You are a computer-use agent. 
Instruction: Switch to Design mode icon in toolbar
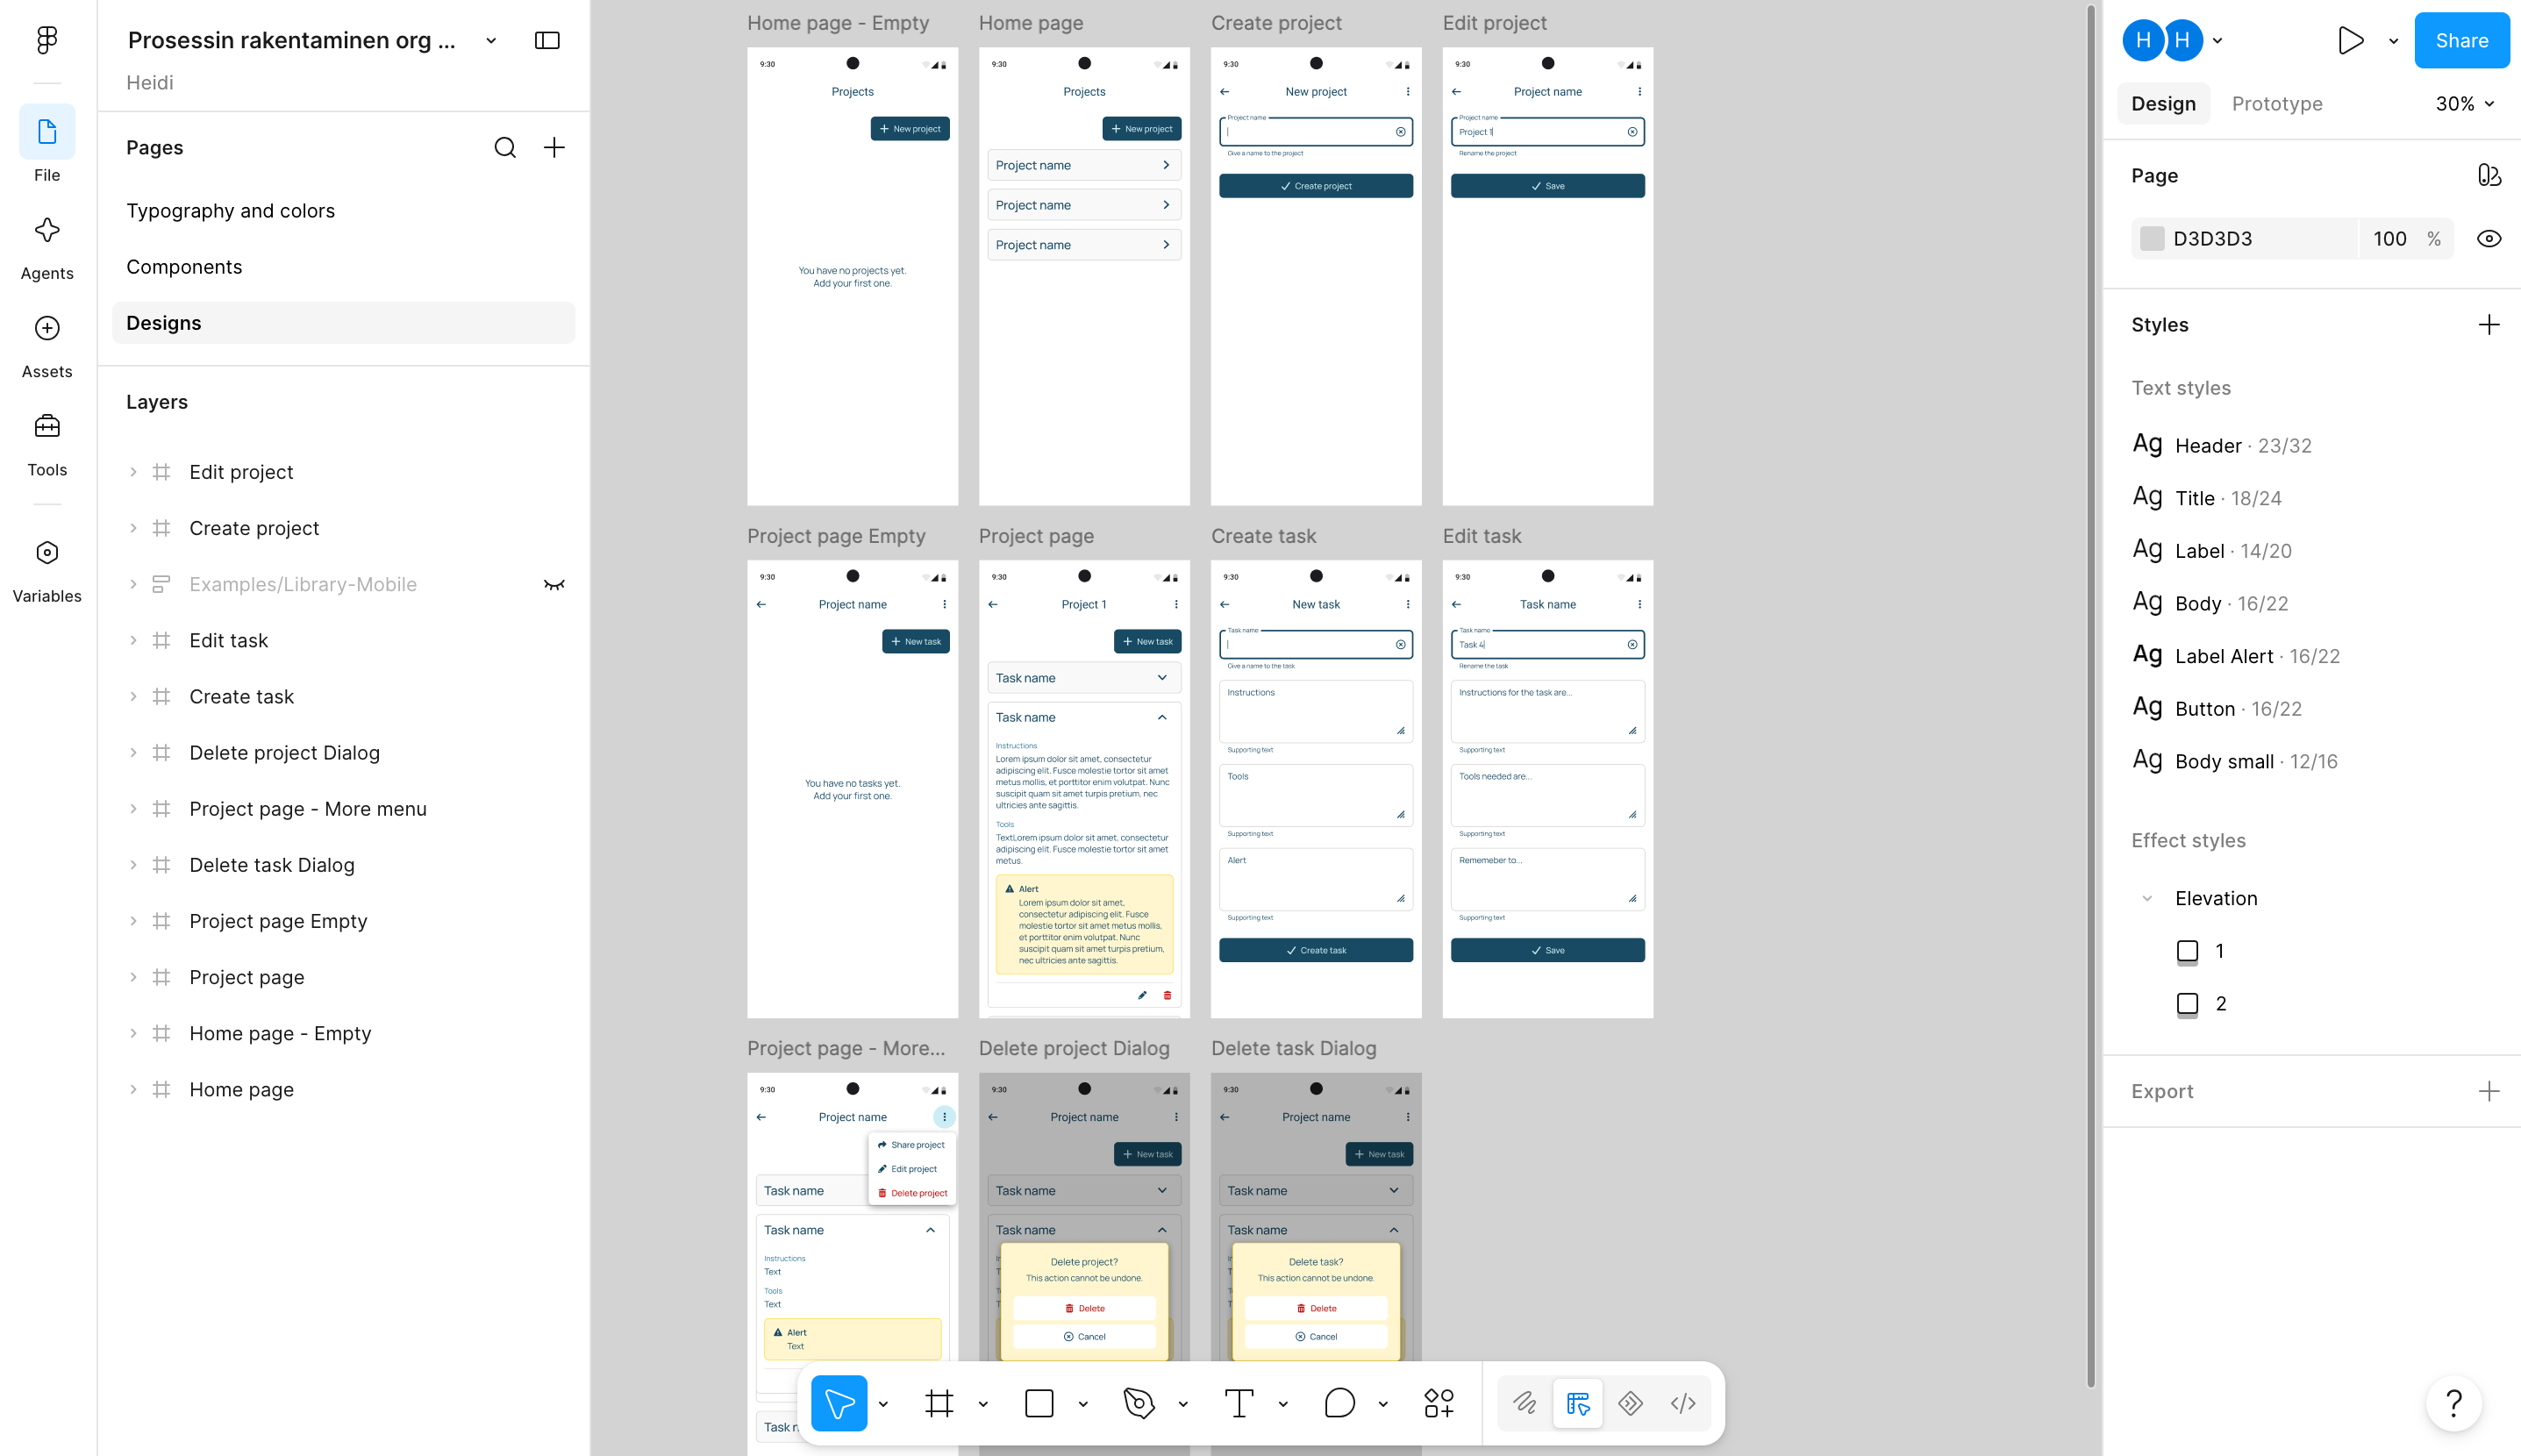1578,1403
